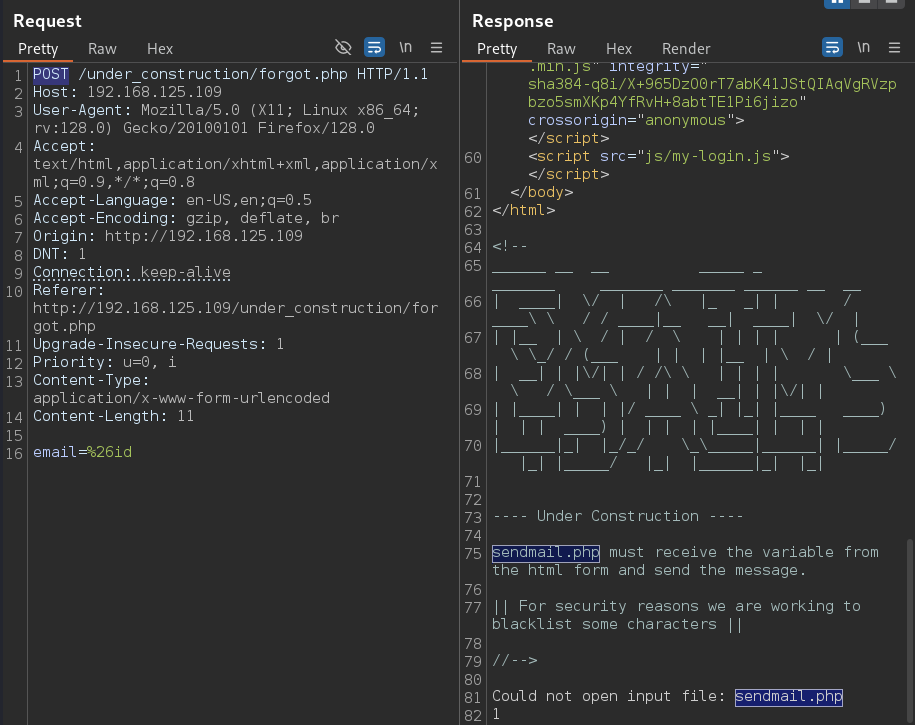Click the Request panel title
915x725 pixels.
[47, 21]
